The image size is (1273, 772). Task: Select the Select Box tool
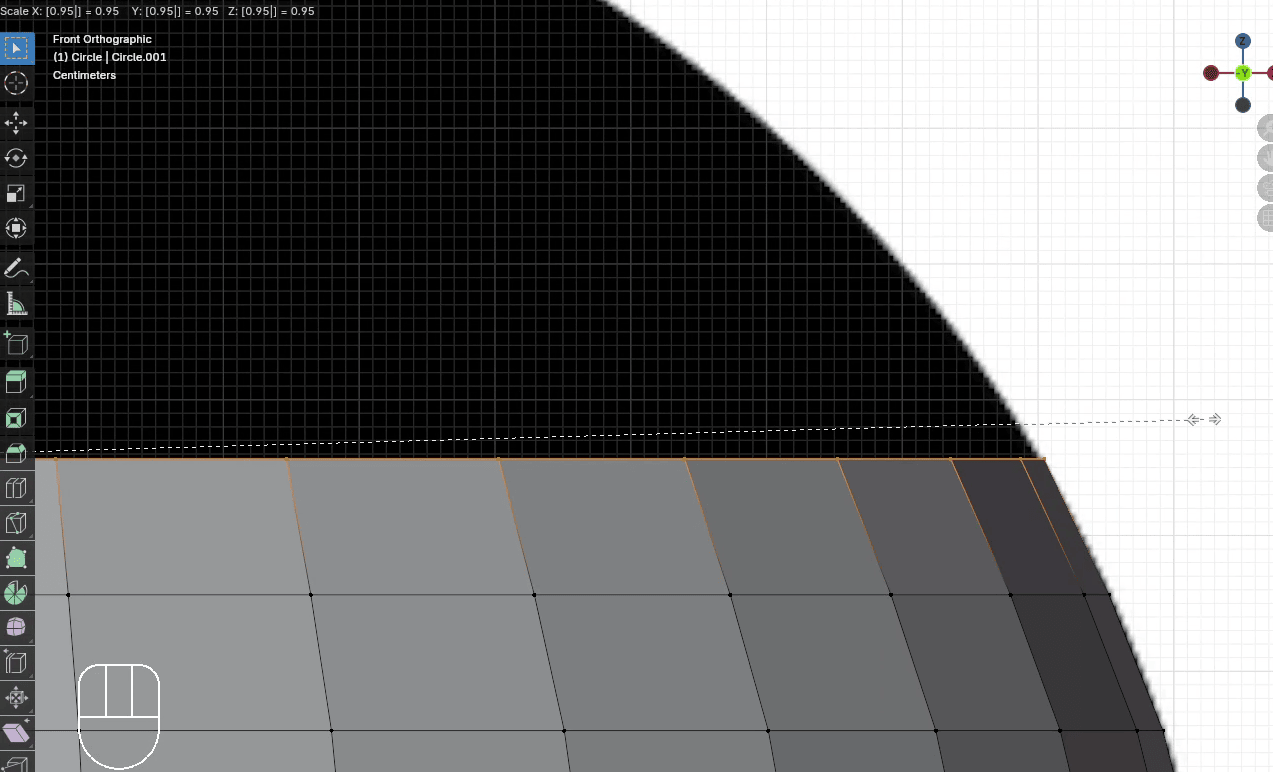16,48
